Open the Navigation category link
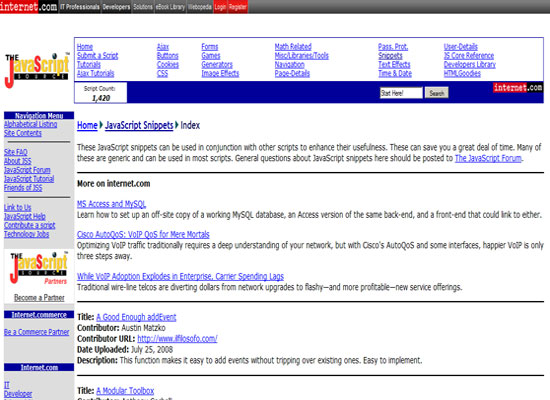Screen dimensions: 550x400 click(x=289, y=65)
